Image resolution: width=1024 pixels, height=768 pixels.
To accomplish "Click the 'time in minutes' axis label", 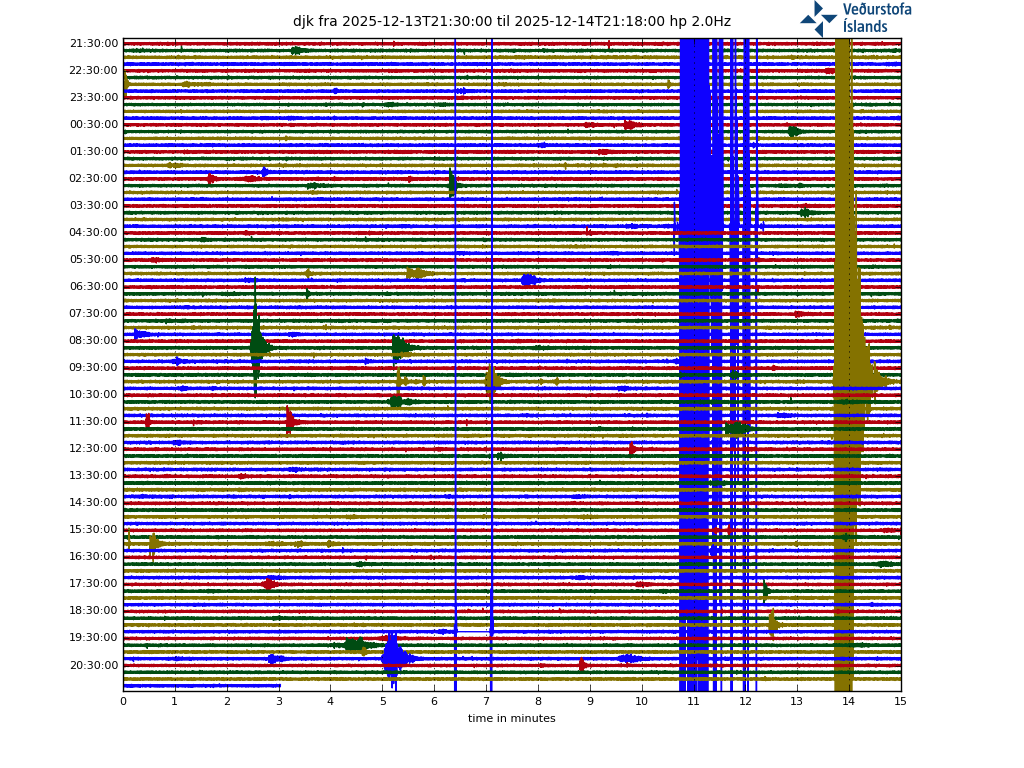I will 511,718.
